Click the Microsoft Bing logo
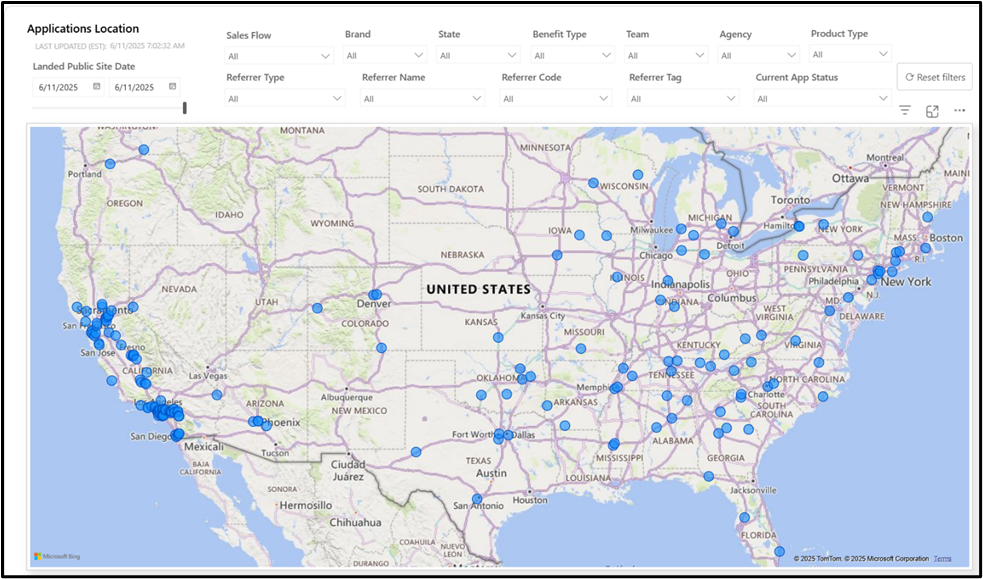This screenshot has height=579, width=983. [57, 556]
